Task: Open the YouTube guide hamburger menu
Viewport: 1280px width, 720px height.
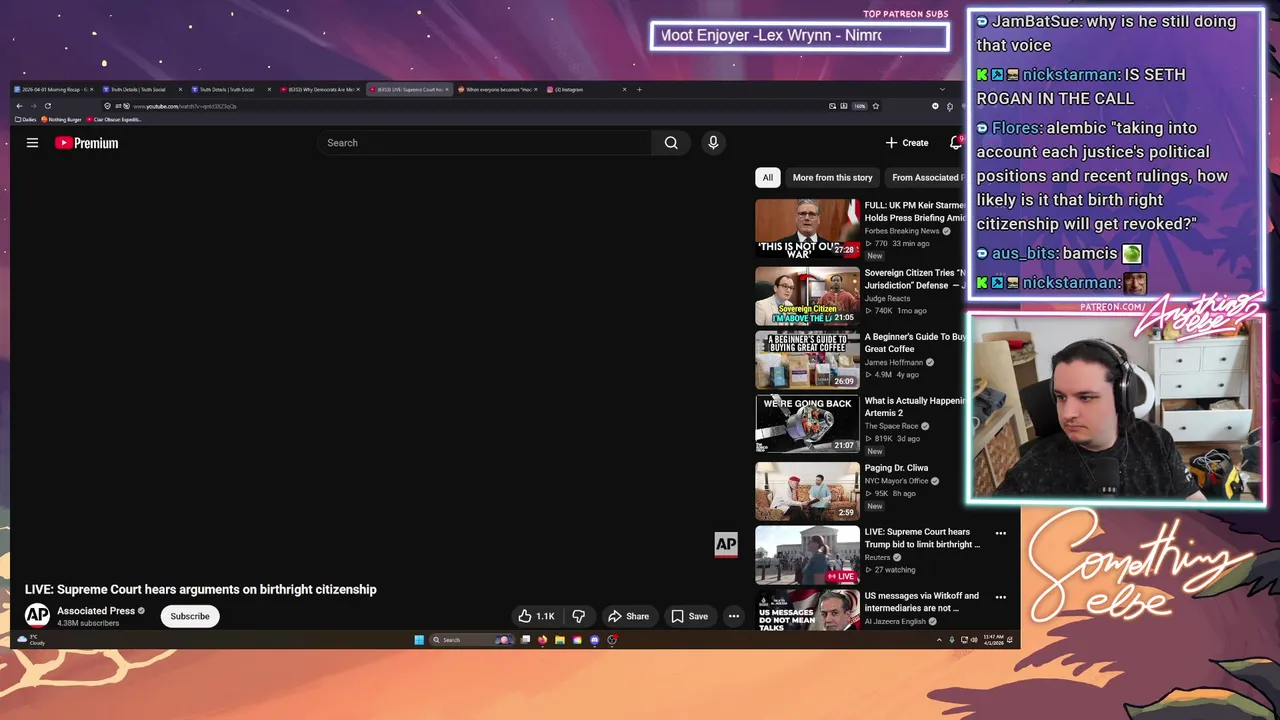Action: click(x=32, y=143)
